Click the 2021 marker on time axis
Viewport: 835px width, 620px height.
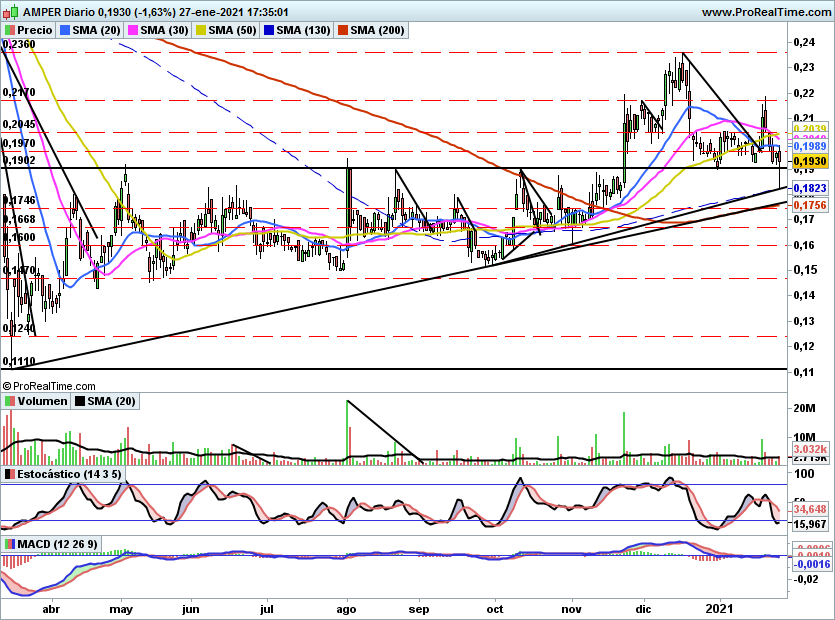point(721,607)
